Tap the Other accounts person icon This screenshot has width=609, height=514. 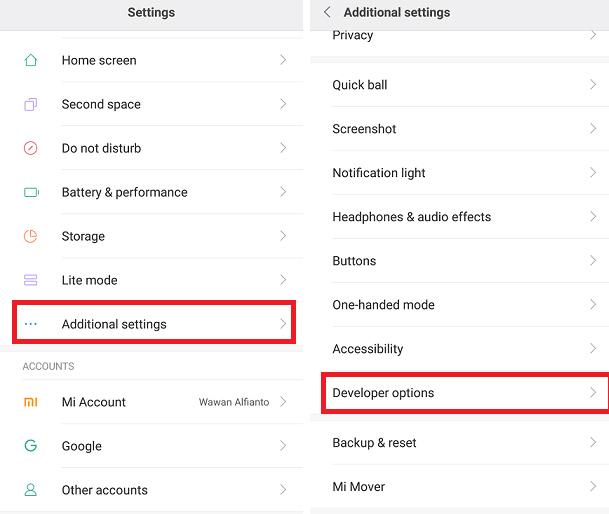coord(31,490)
